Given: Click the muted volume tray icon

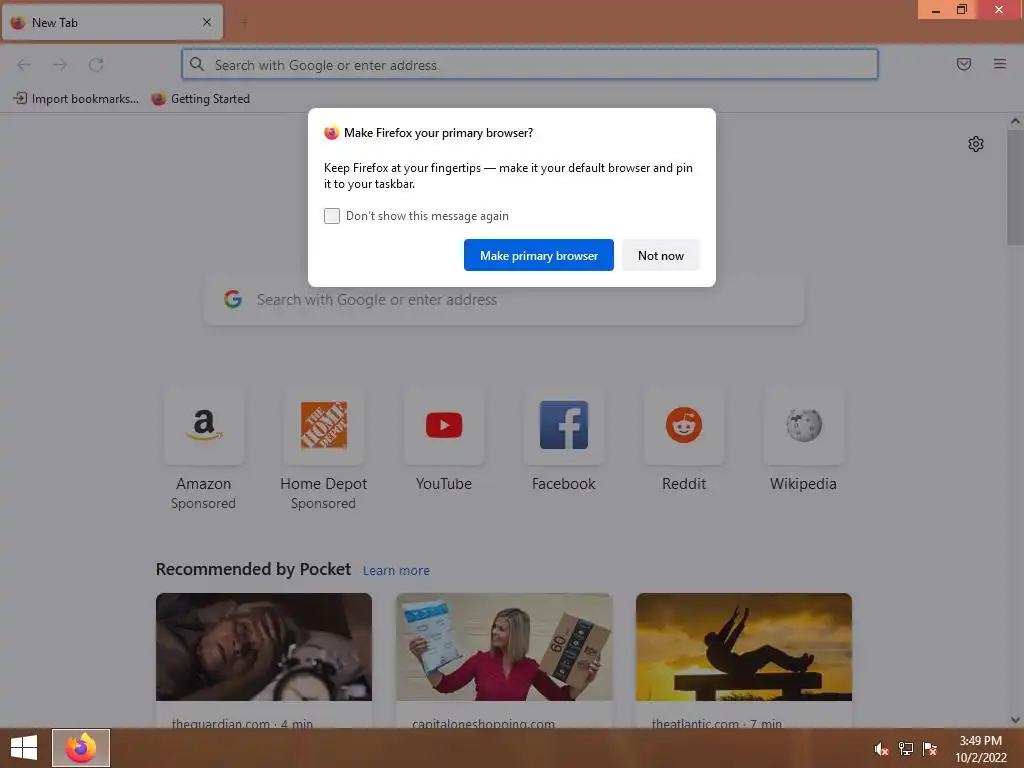Looking at the screenshot, I should tap(881, 749).
